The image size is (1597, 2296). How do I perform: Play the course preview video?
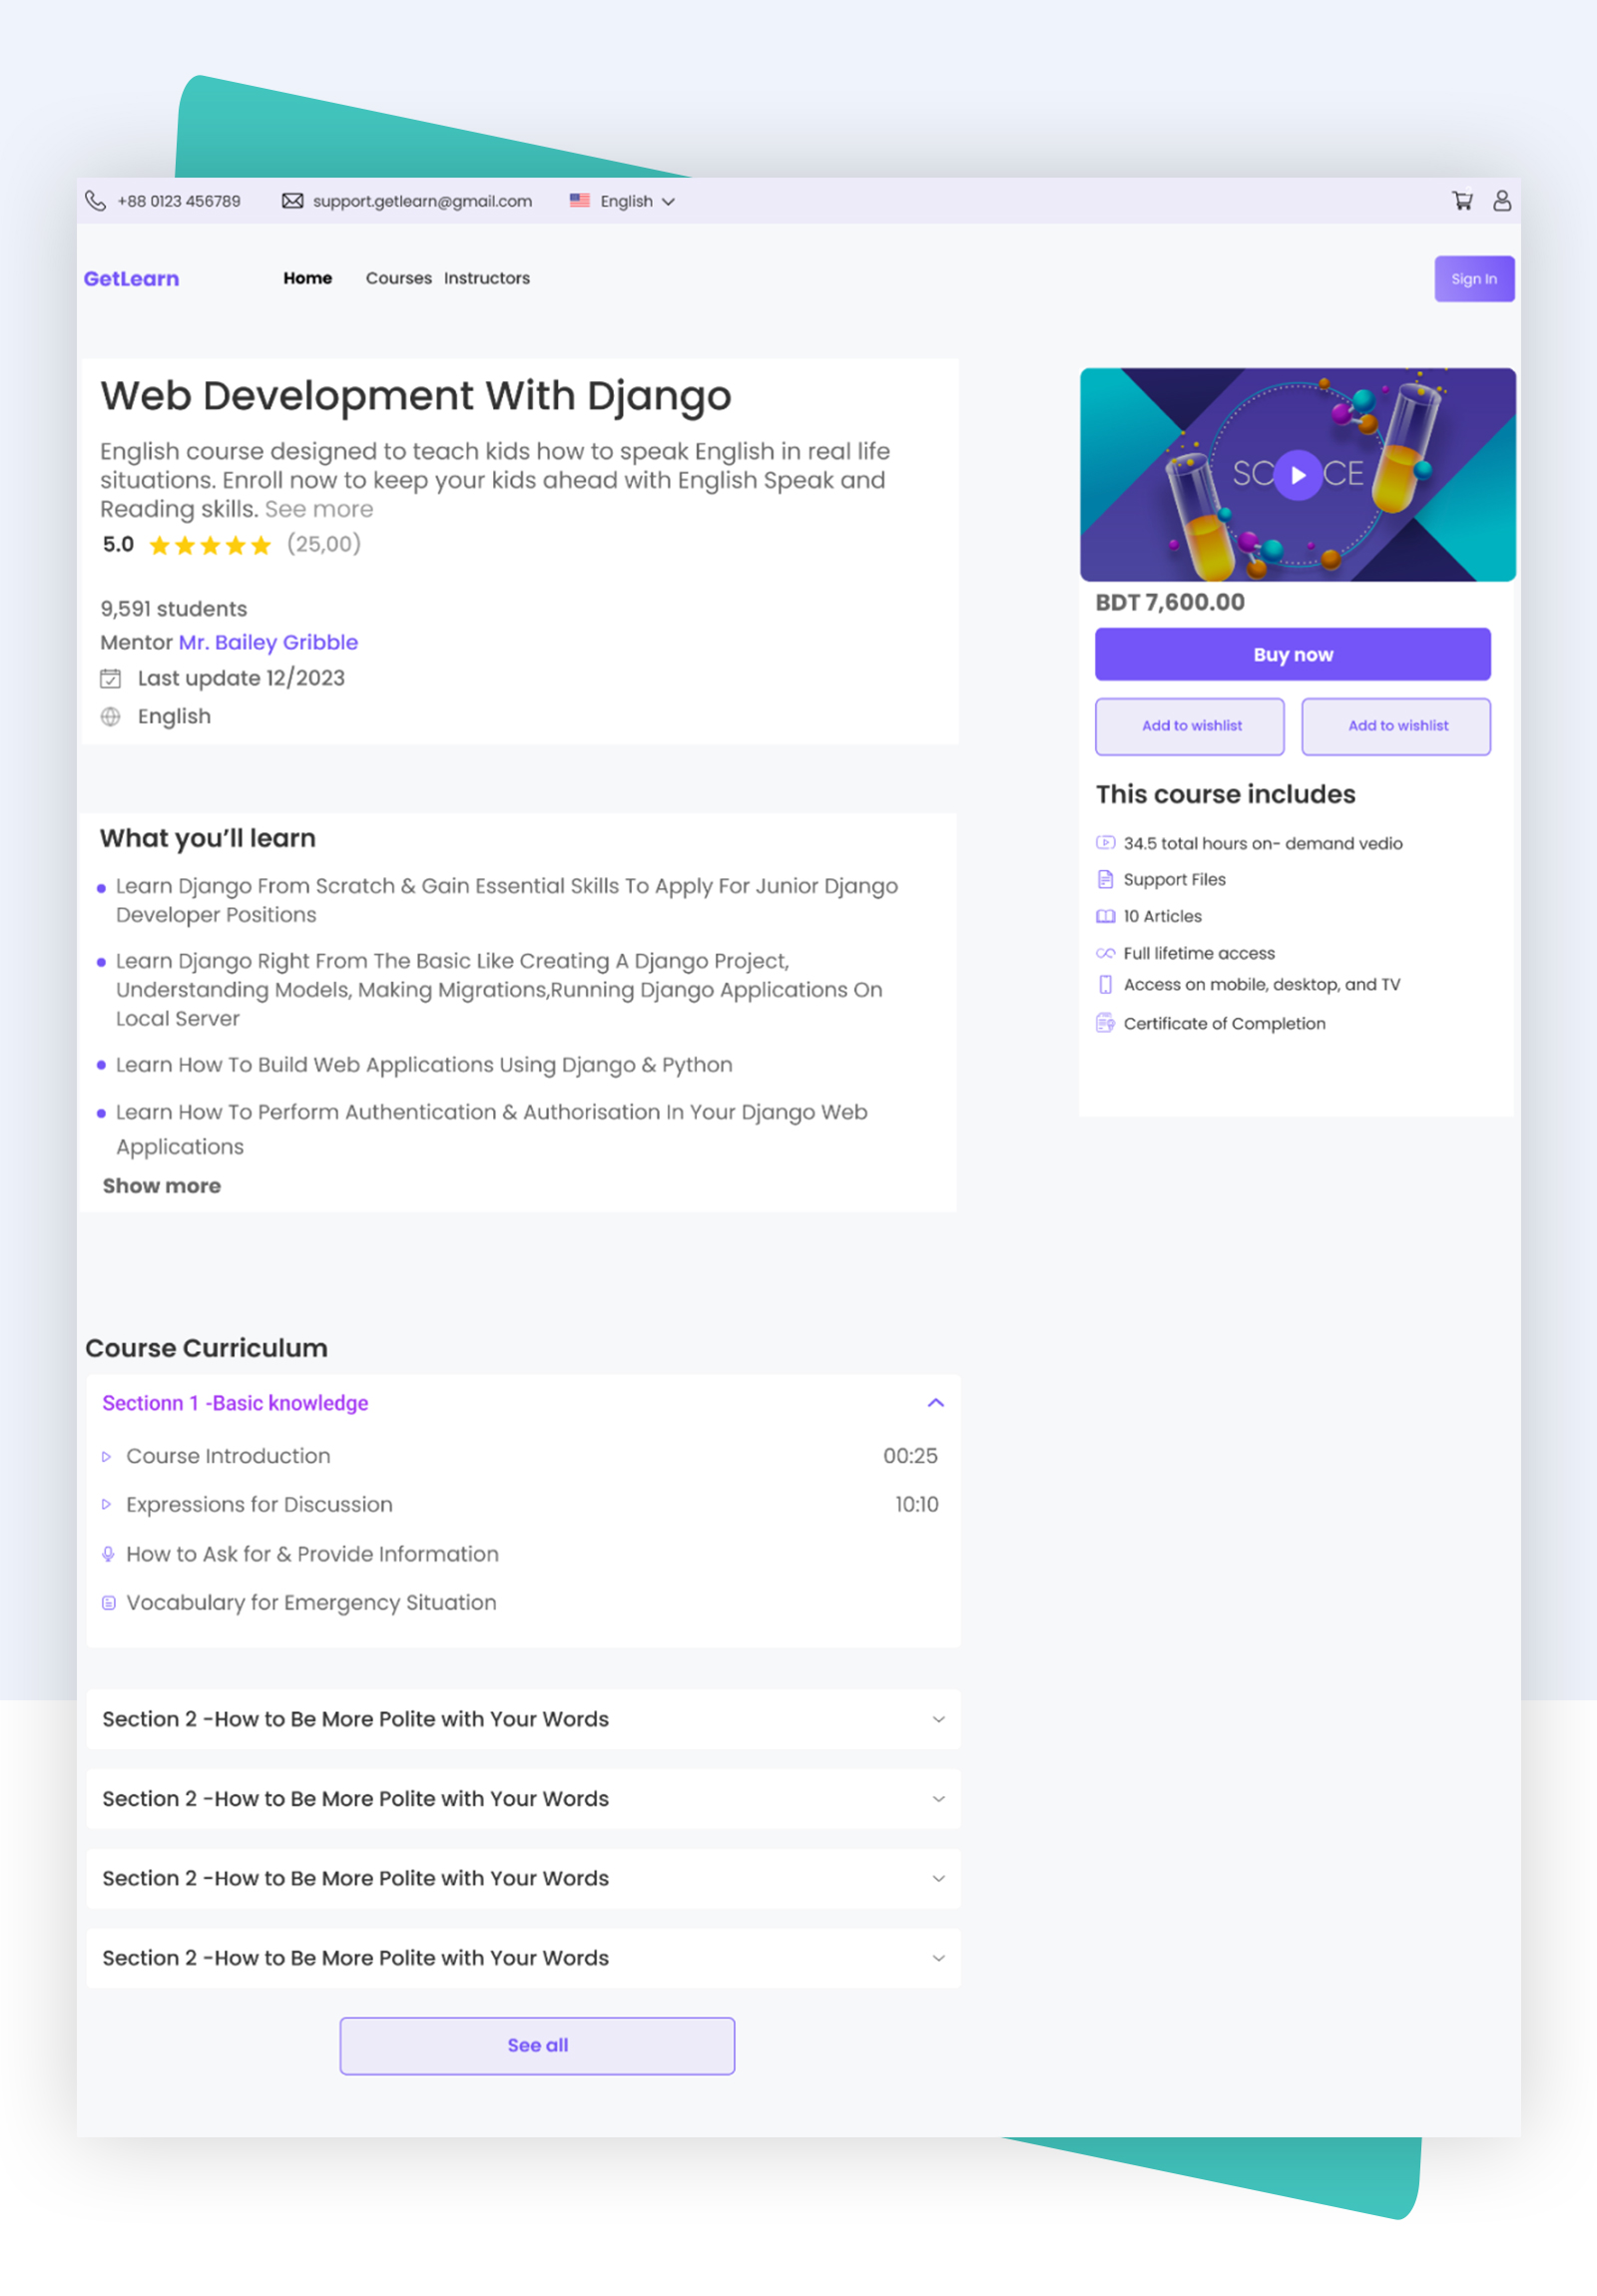point(1297,475)
